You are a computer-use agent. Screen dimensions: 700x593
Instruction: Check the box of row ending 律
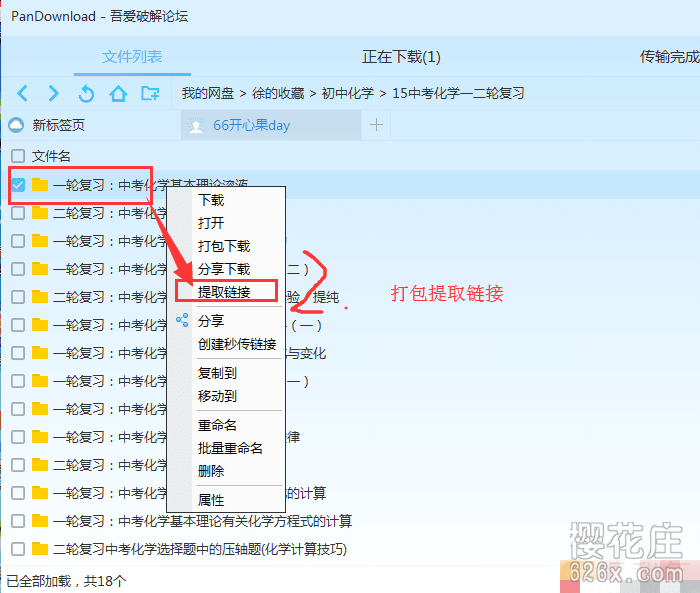(18, 437)
